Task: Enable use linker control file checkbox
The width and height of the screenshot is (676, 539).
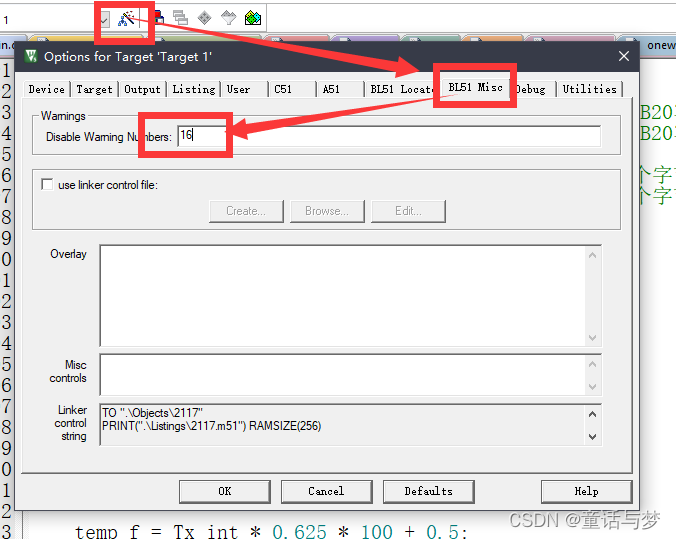Action: click(47, 185)
